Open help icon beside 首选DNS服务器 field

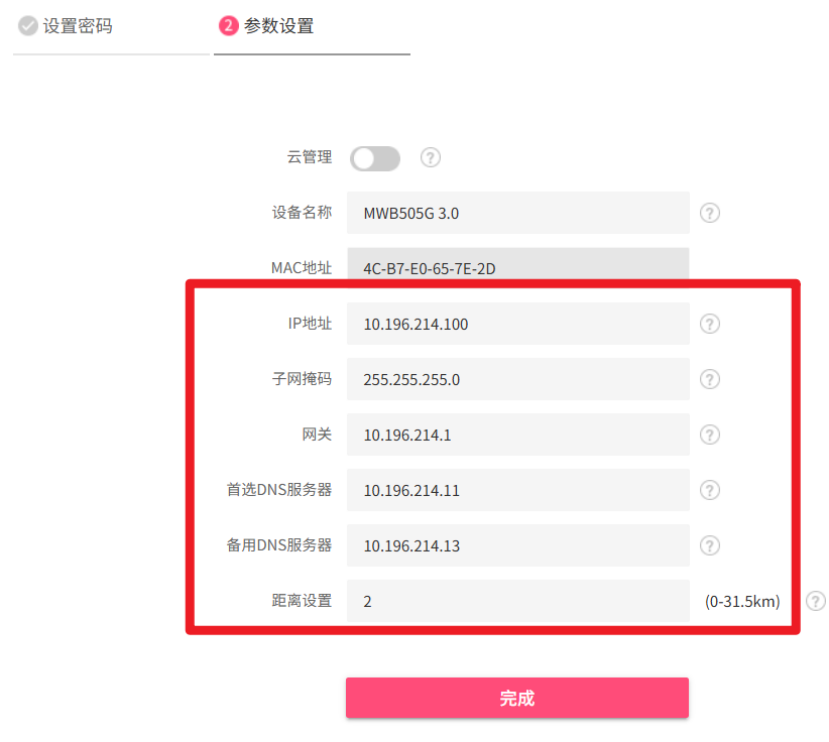point(710,490)
